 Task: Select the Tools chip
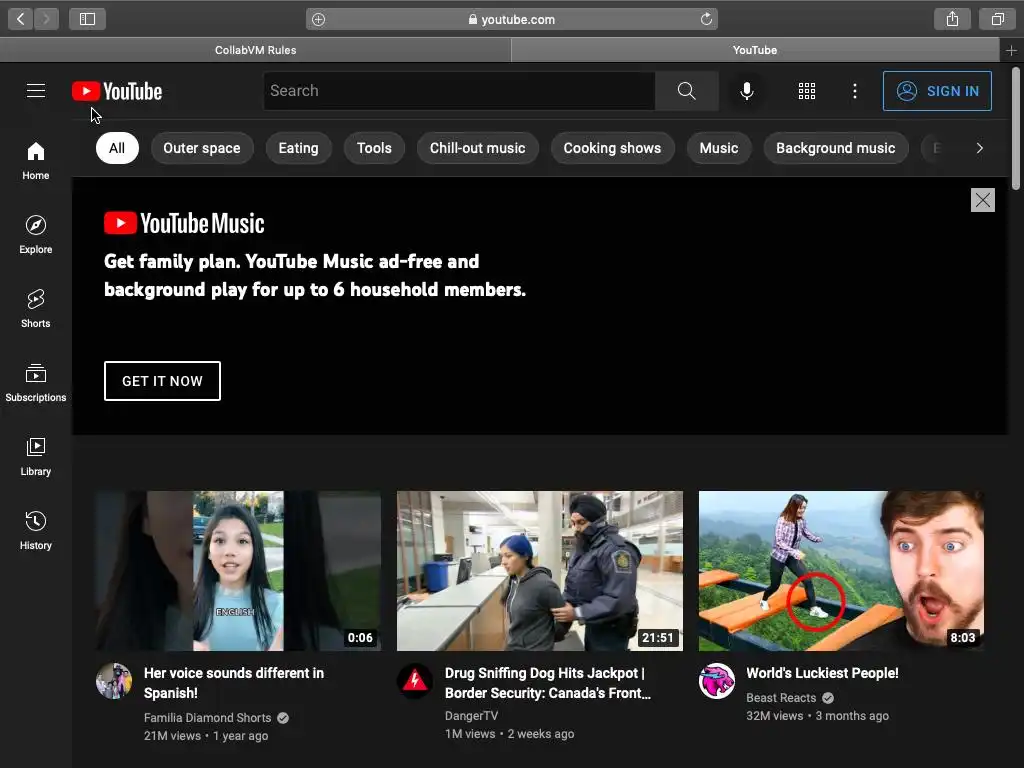click(374, 148)
